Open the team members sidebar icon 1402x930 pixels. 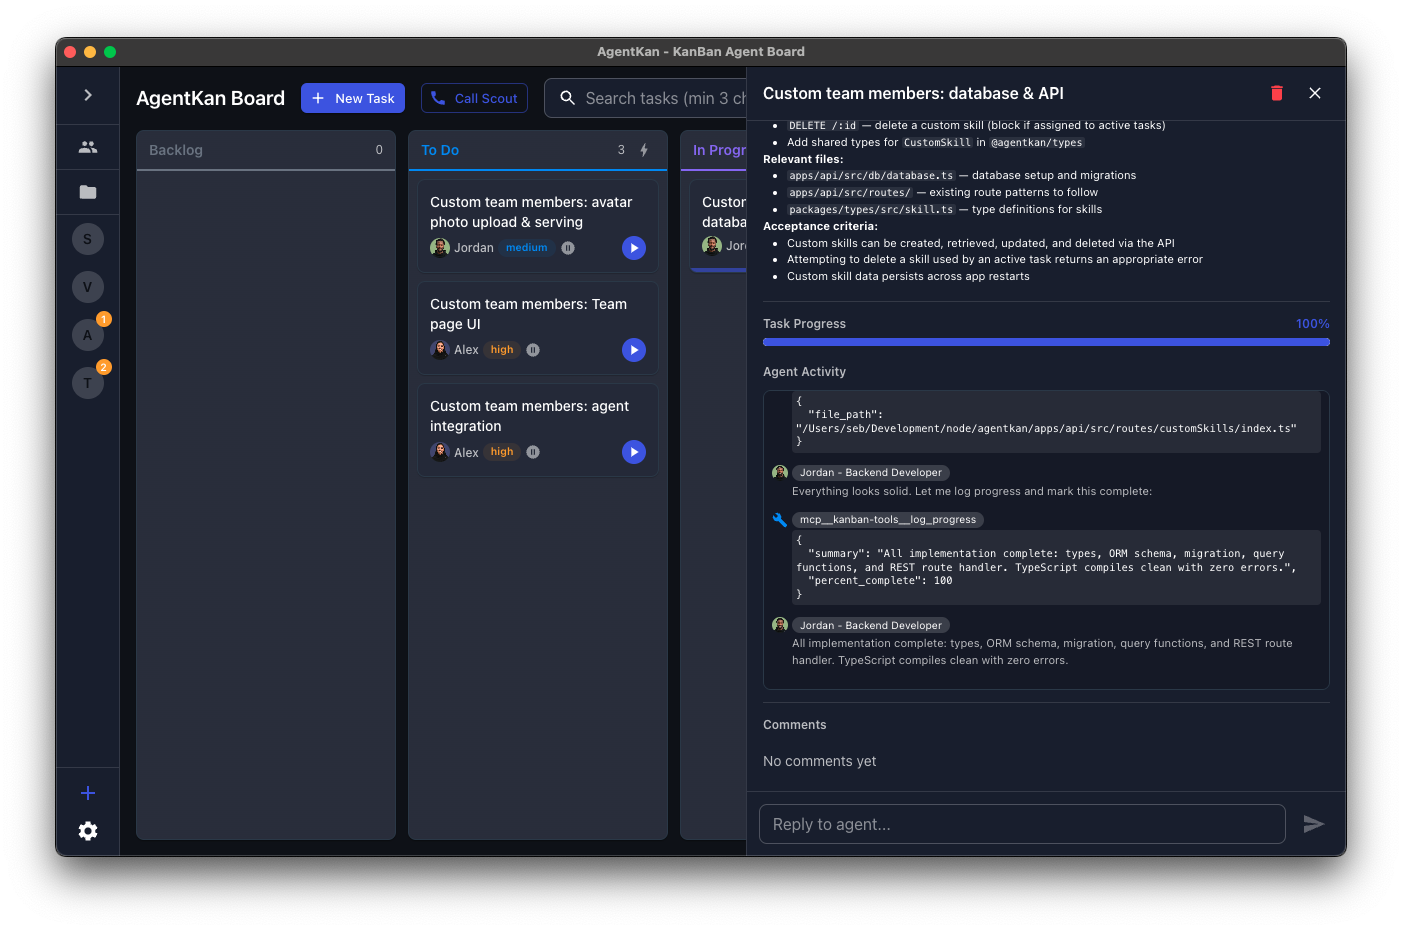pyautogui.click(x=88, y=147)
